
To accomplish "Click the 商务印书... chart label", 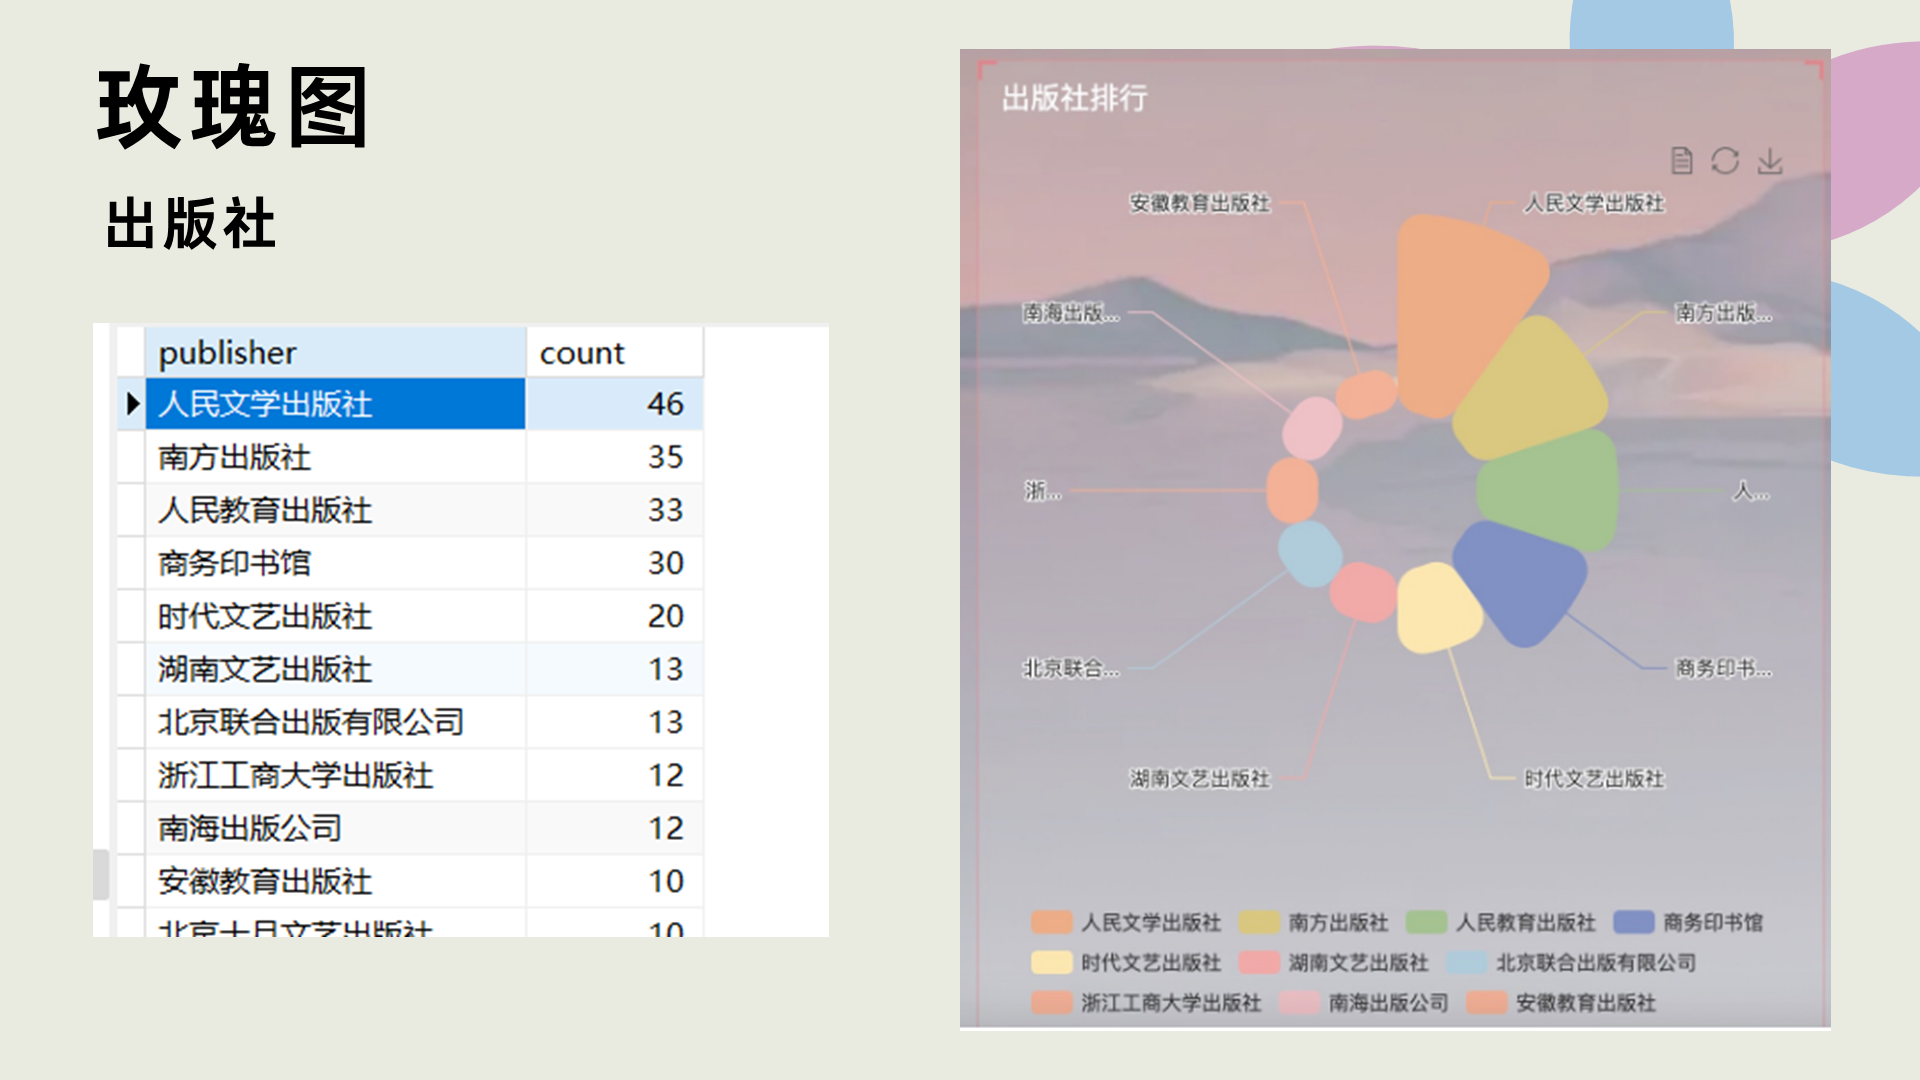I will [x=1724, y=668].
